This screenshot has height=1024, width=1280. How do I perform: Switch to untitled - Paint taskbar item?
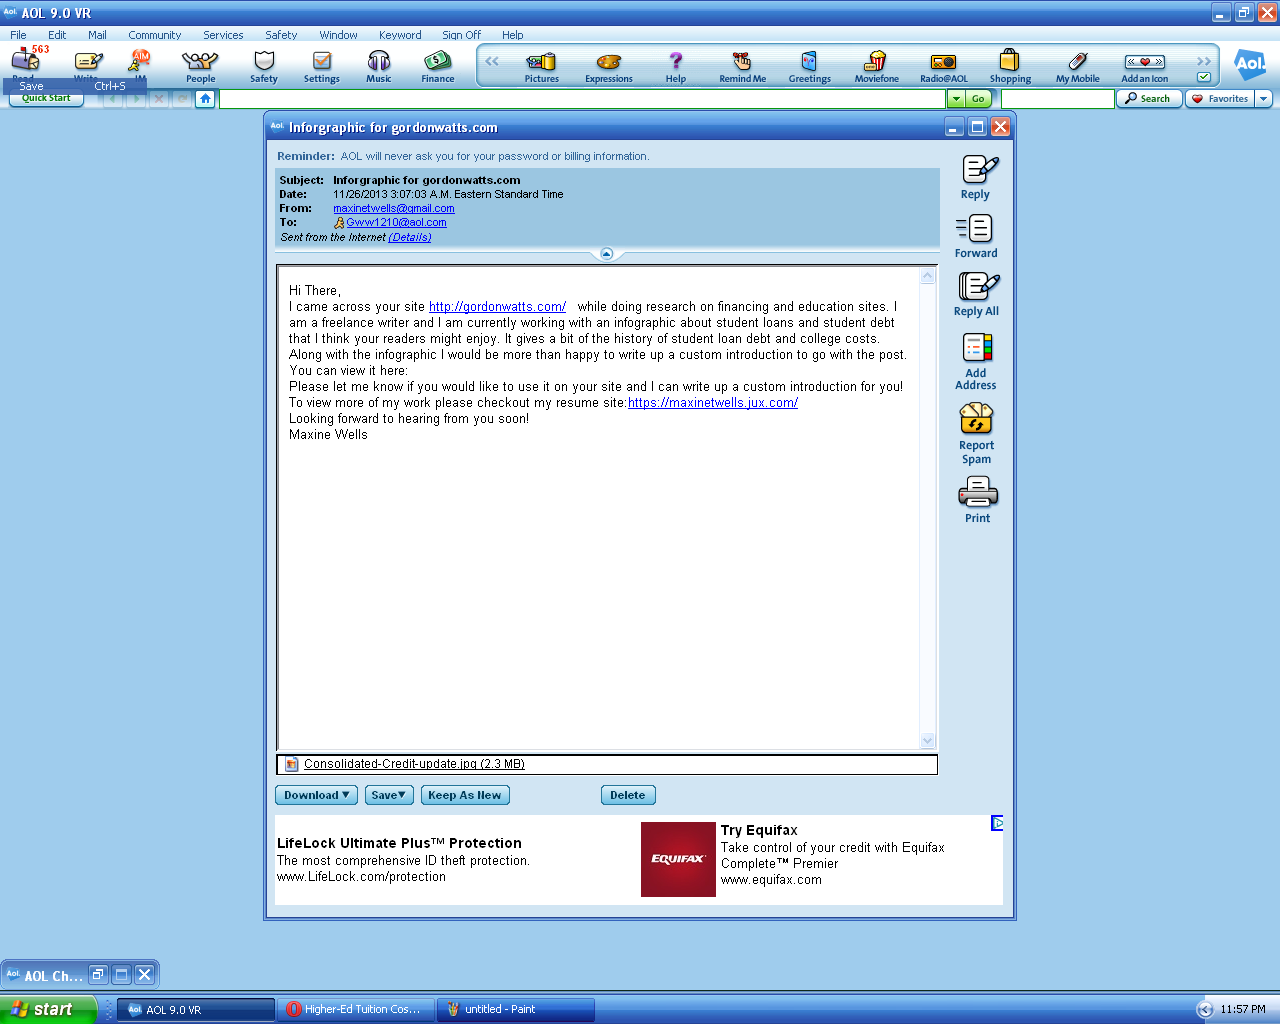517,1009
